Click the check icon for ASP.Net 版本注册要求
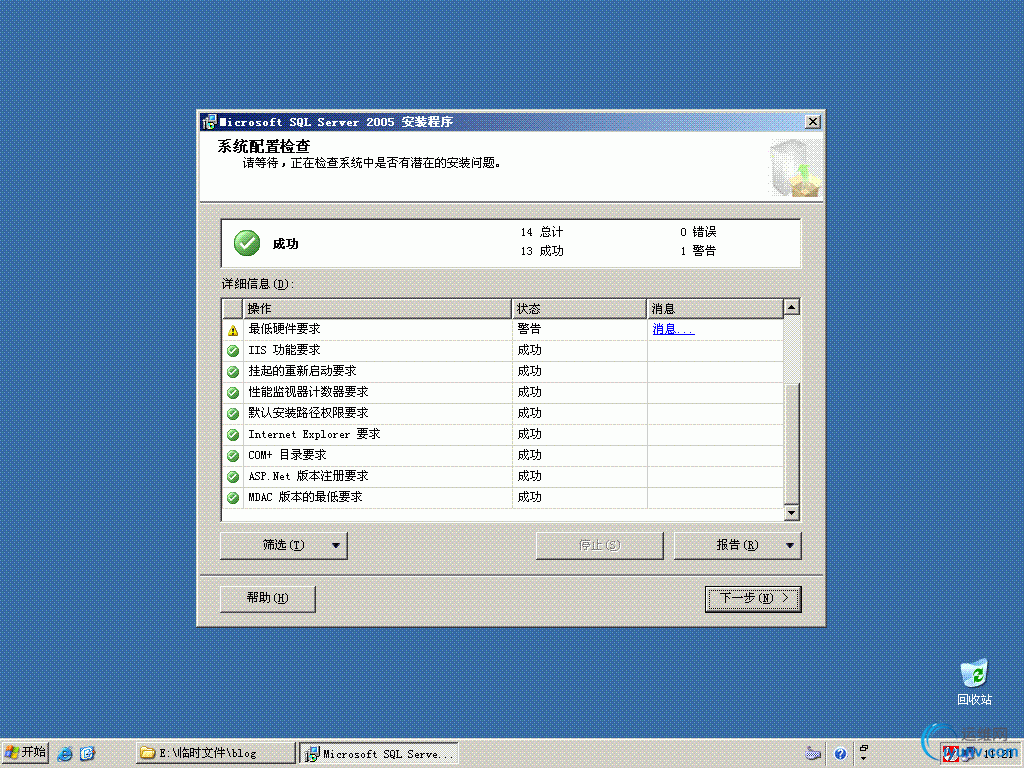This screenshot has height=768, width=1024. [x=232, y=476]
